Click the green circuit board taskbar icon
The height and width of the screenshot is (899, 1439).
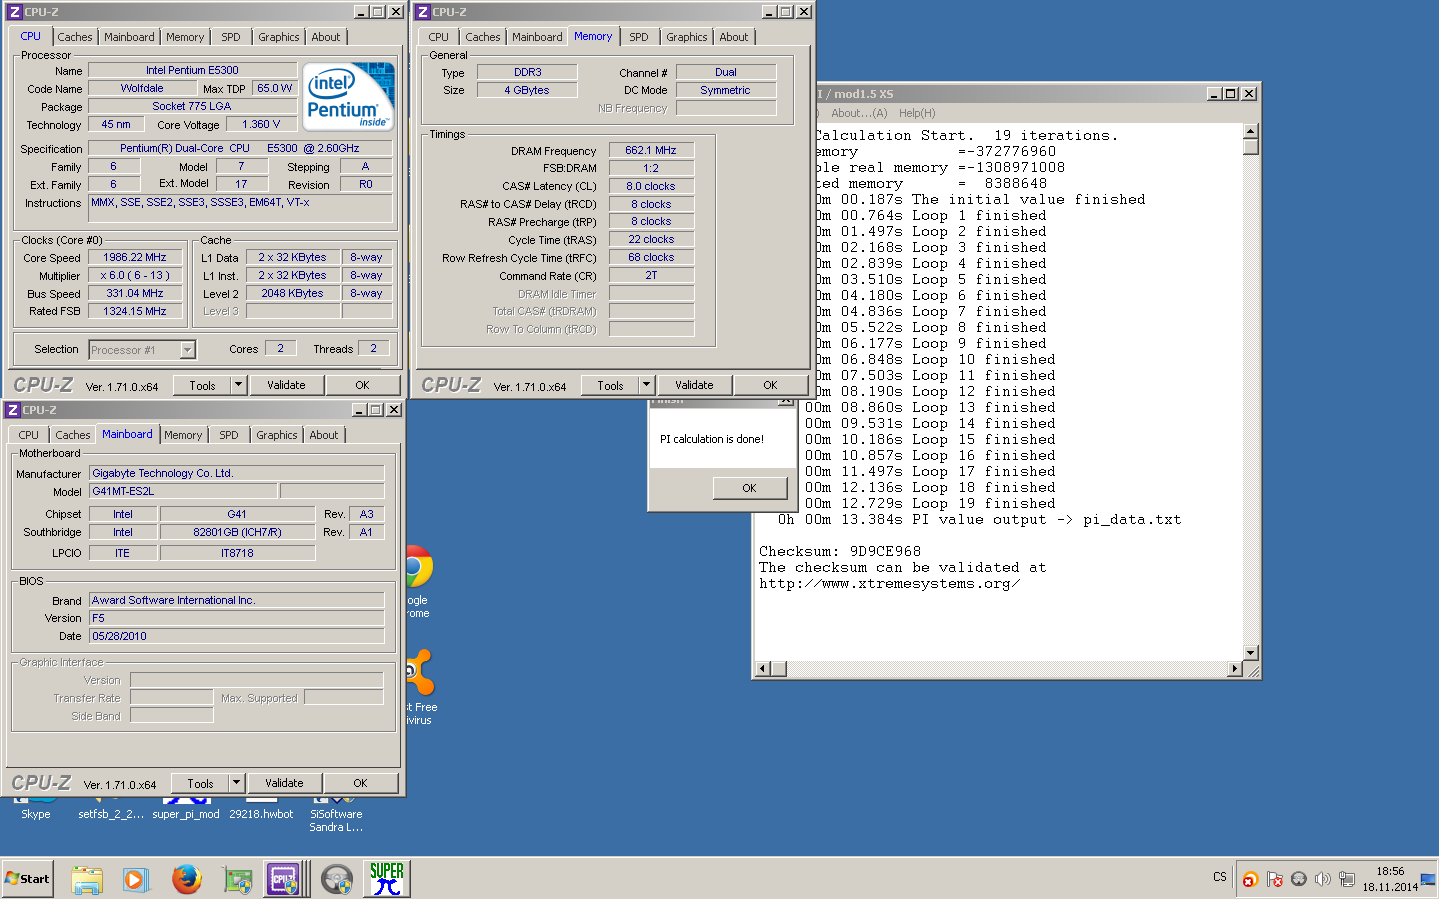(x=237, y=879)
